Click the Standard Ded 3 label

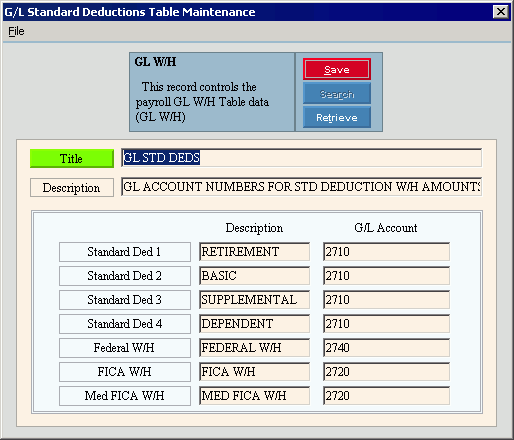[125, 300]
